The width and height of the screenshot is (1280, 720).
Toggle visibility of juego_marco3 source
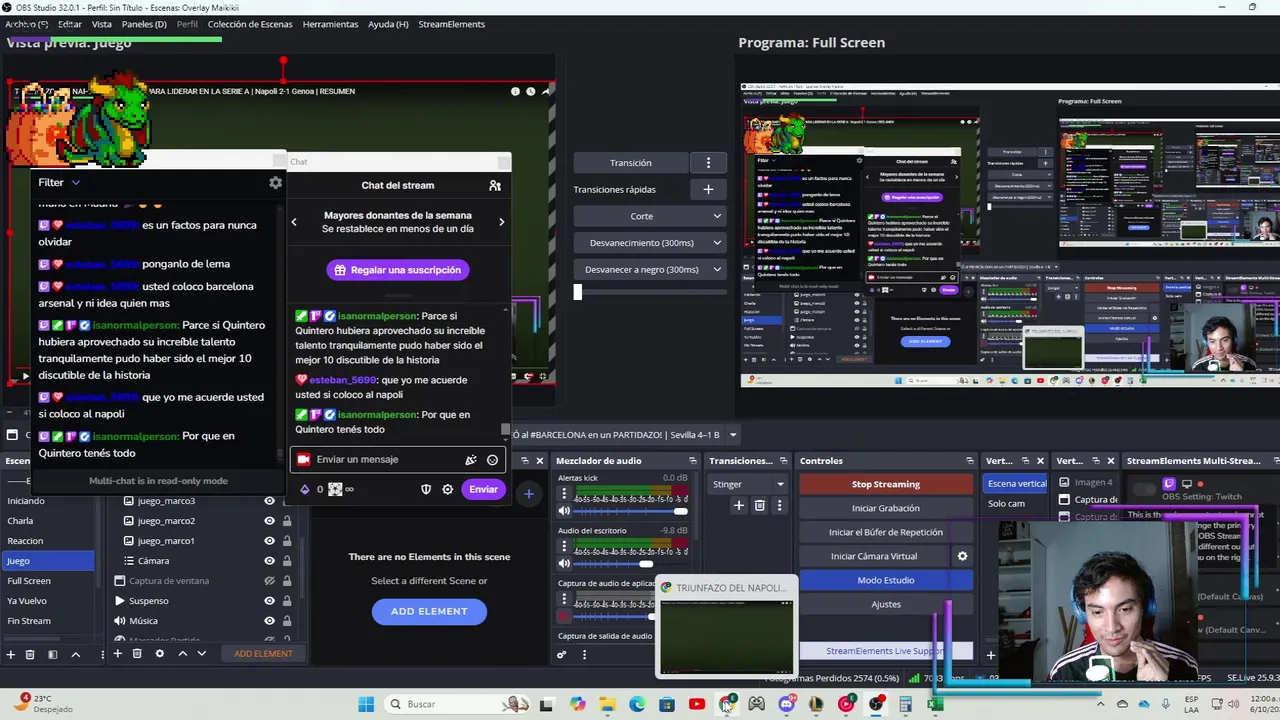point(269,501)
